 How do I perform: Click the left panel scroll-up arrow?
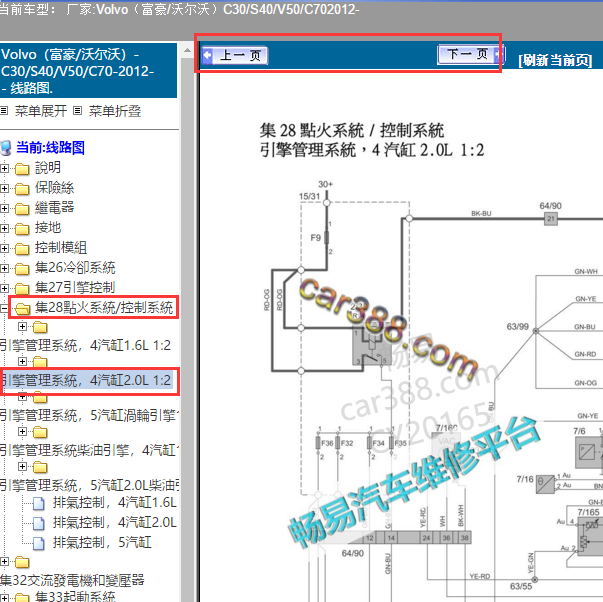[x=187, y=50]
